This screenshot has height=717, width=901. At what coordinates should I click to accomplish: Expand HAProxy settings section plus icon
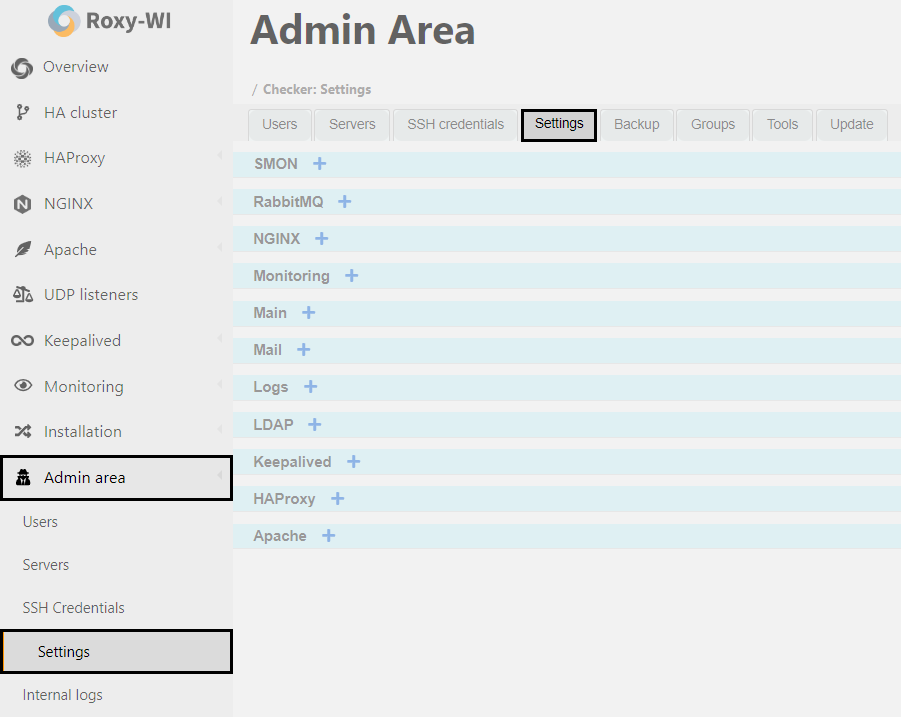[337, 499]
